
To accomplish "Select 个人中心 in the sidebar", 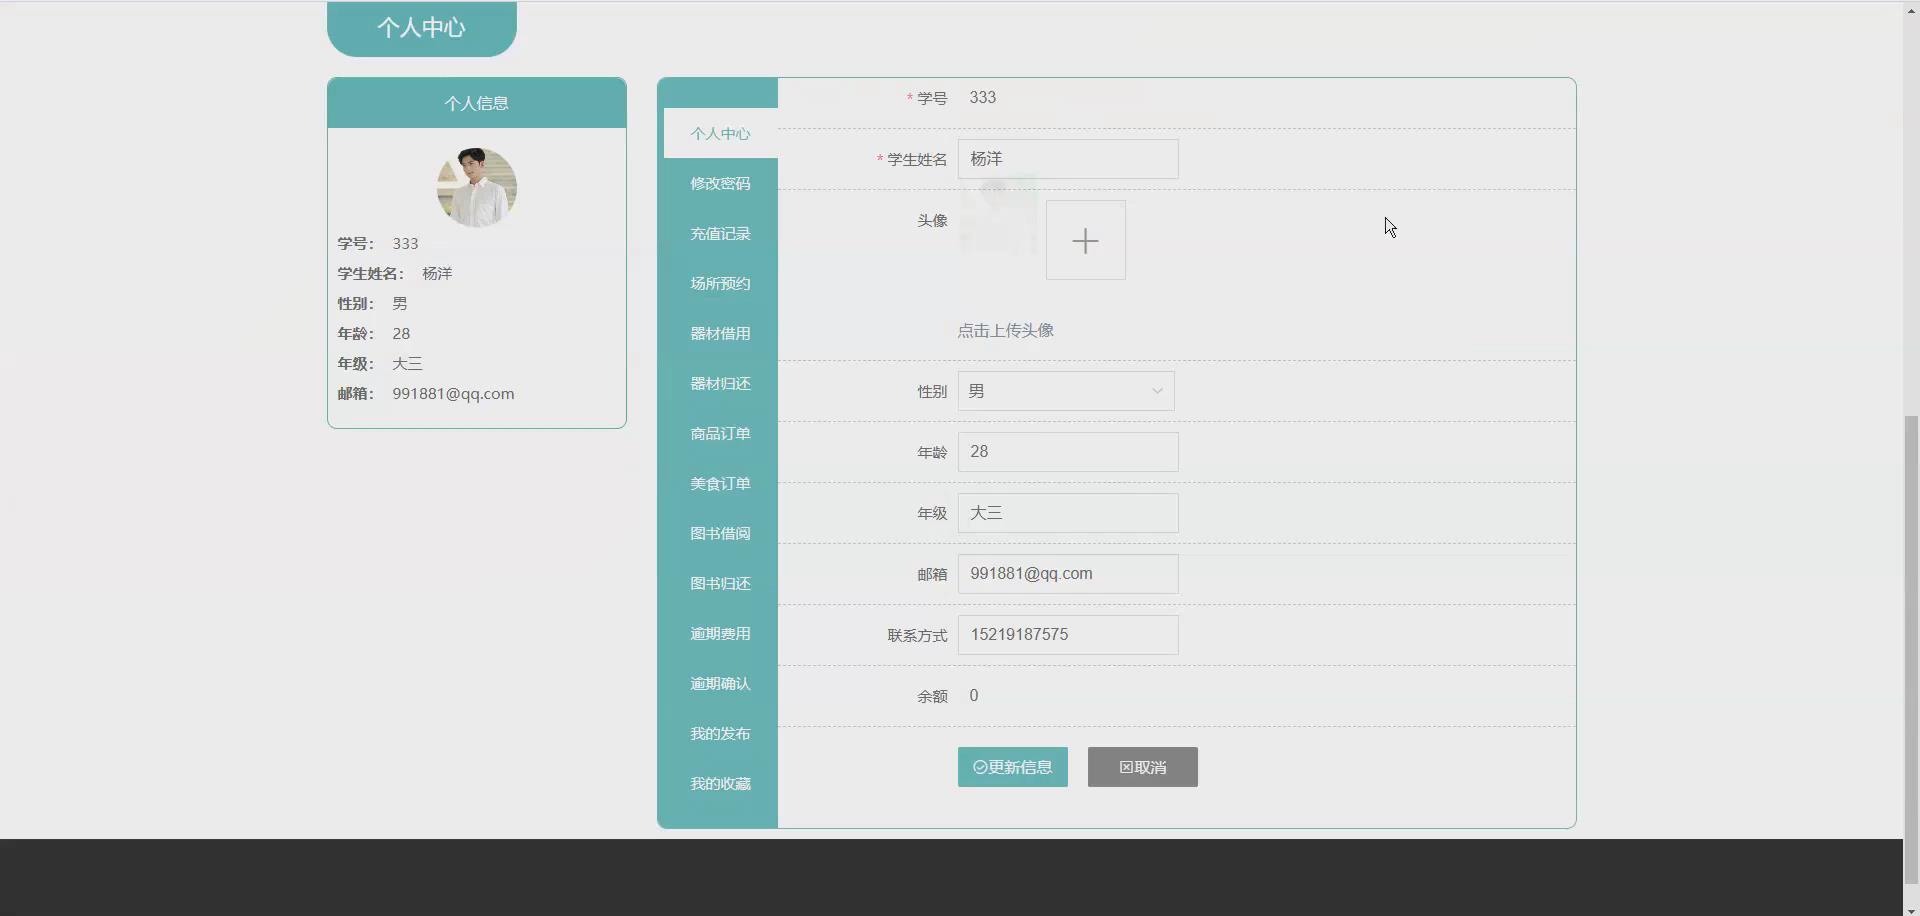I will pos(719,133).
